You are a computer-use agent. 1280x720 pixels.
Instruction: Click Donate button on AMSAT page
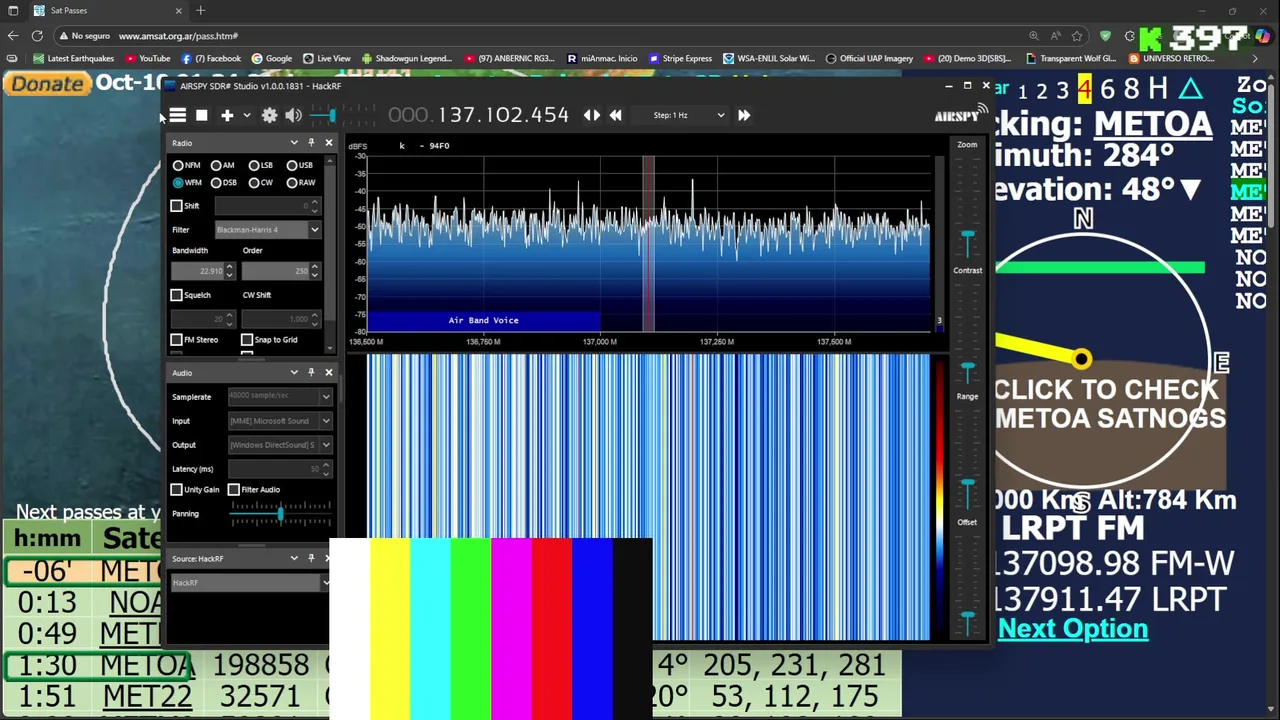click(x=47, y=84)
